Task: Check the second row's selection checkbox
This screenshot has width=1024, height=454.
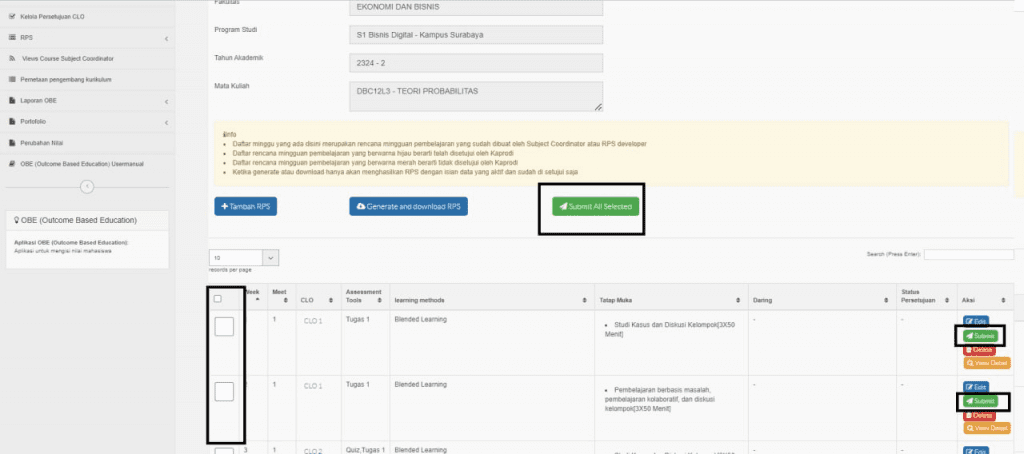Action: (224, 391)
